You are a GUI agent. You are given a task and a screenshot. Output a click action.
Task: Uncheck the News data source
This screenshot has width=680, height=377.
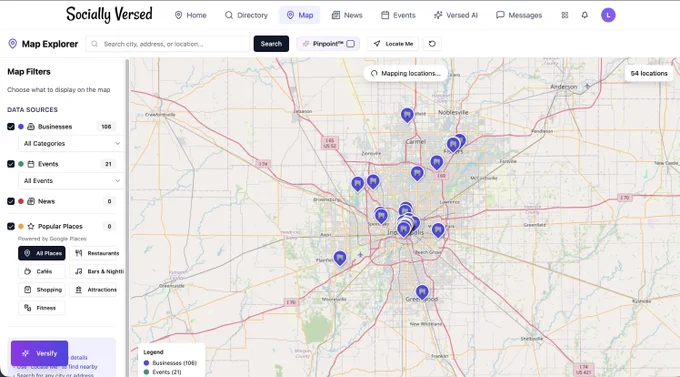pyautogui.click(x=11, y=201)
